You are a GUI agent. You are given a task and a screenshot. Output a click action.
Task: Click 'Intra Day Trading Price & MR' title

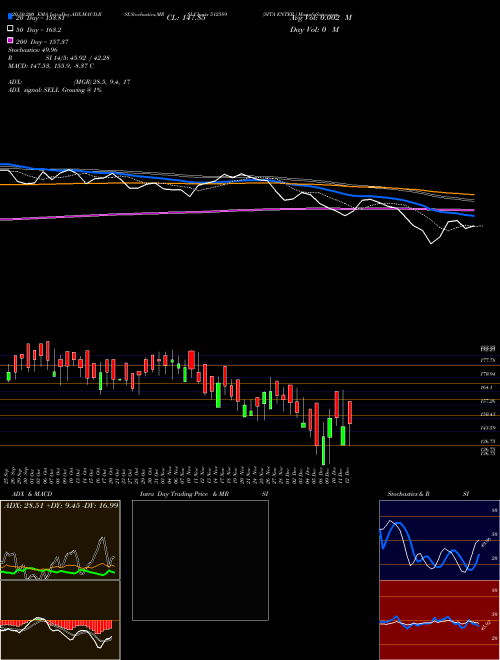(x=184, y=494)
